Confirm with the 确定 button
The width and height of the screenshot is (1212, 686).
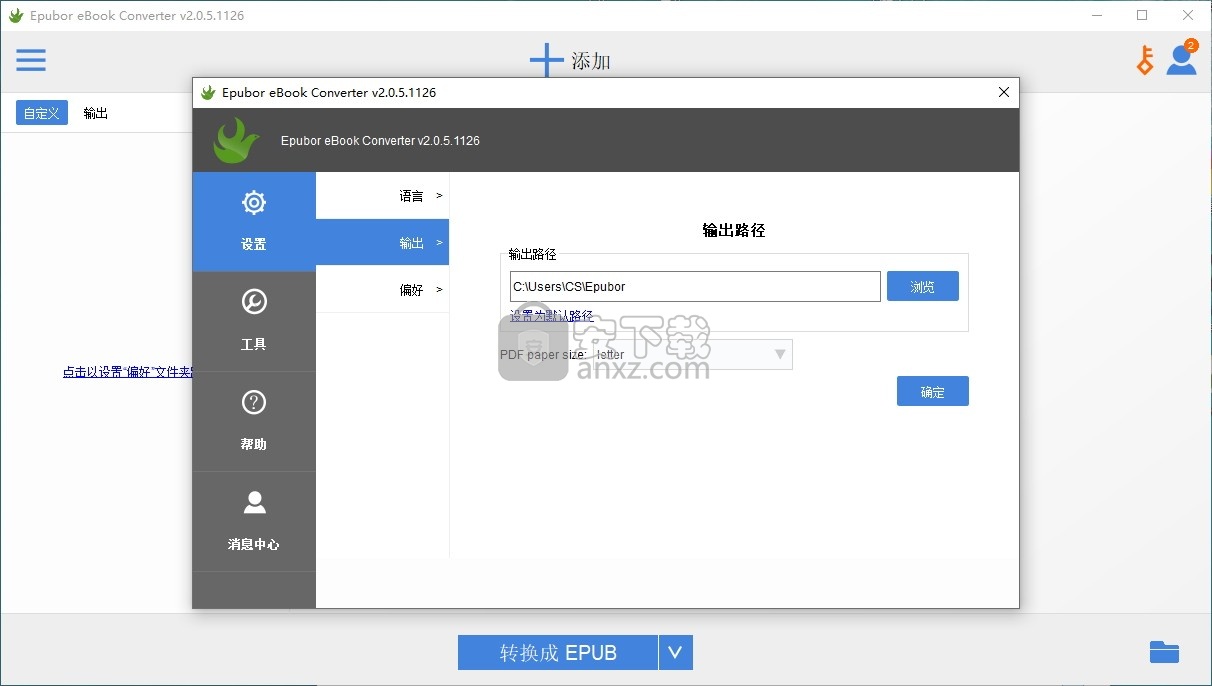pyautogui.click(x=933, y=391)
